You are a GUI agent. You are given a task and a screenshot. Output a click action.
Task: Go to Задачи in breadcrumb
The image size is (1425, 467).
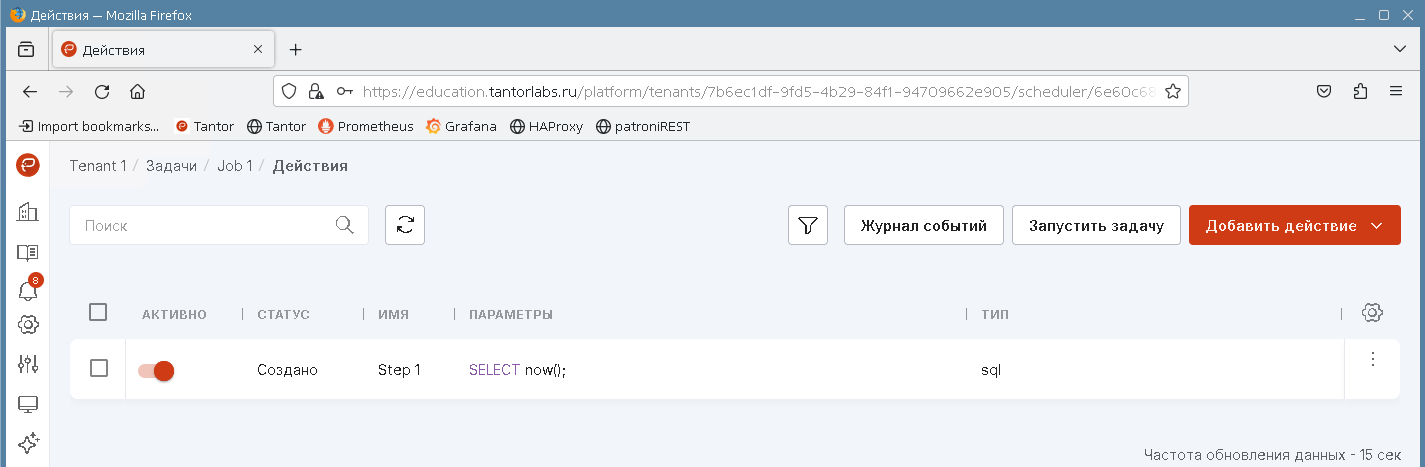coord(171,166)
